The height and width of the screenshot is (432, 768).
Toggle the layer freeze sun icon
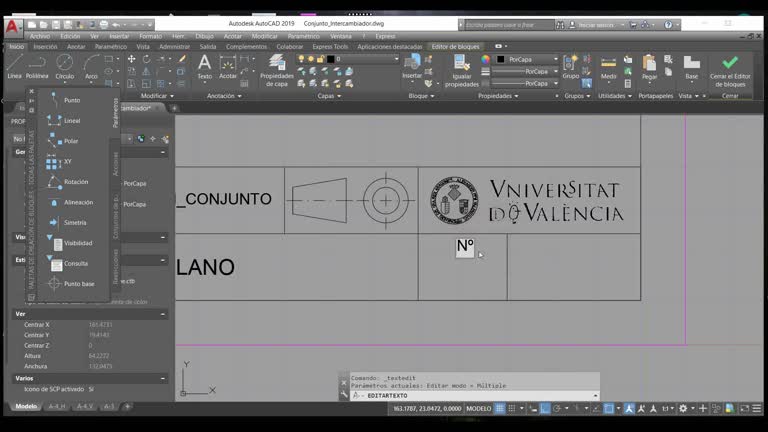[311, 59]
